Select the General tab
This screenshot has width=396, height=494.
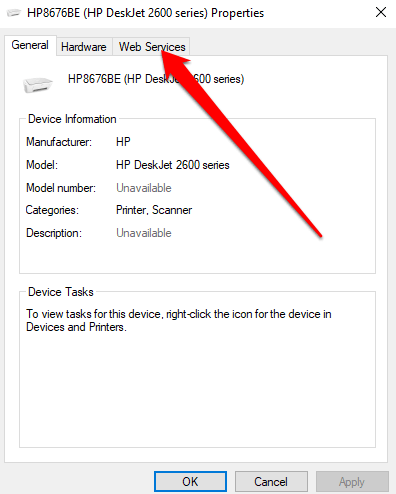(x=30, y=45)
